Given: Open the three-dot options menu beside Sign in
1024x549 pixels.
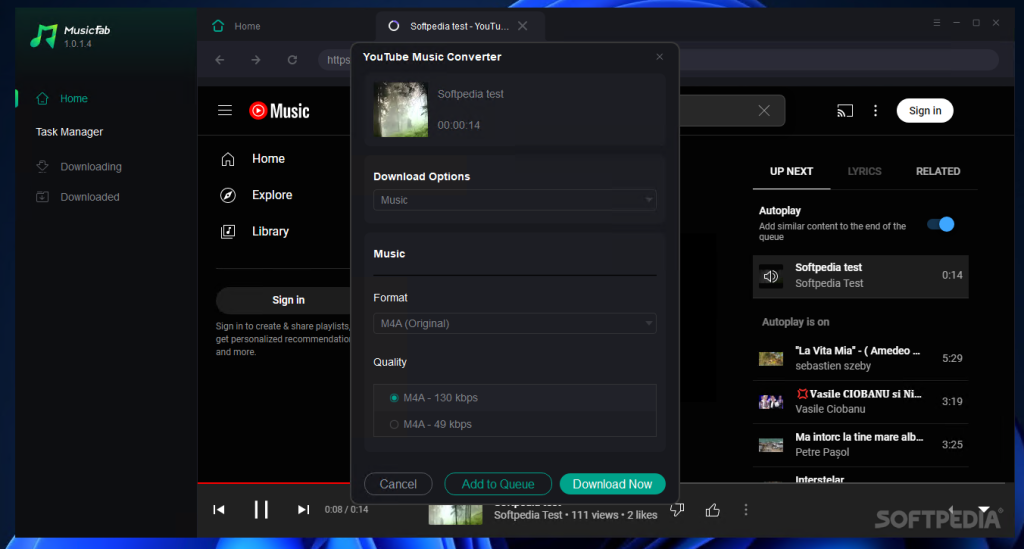Looking at the screenshot, I should [x=875, y=111].
